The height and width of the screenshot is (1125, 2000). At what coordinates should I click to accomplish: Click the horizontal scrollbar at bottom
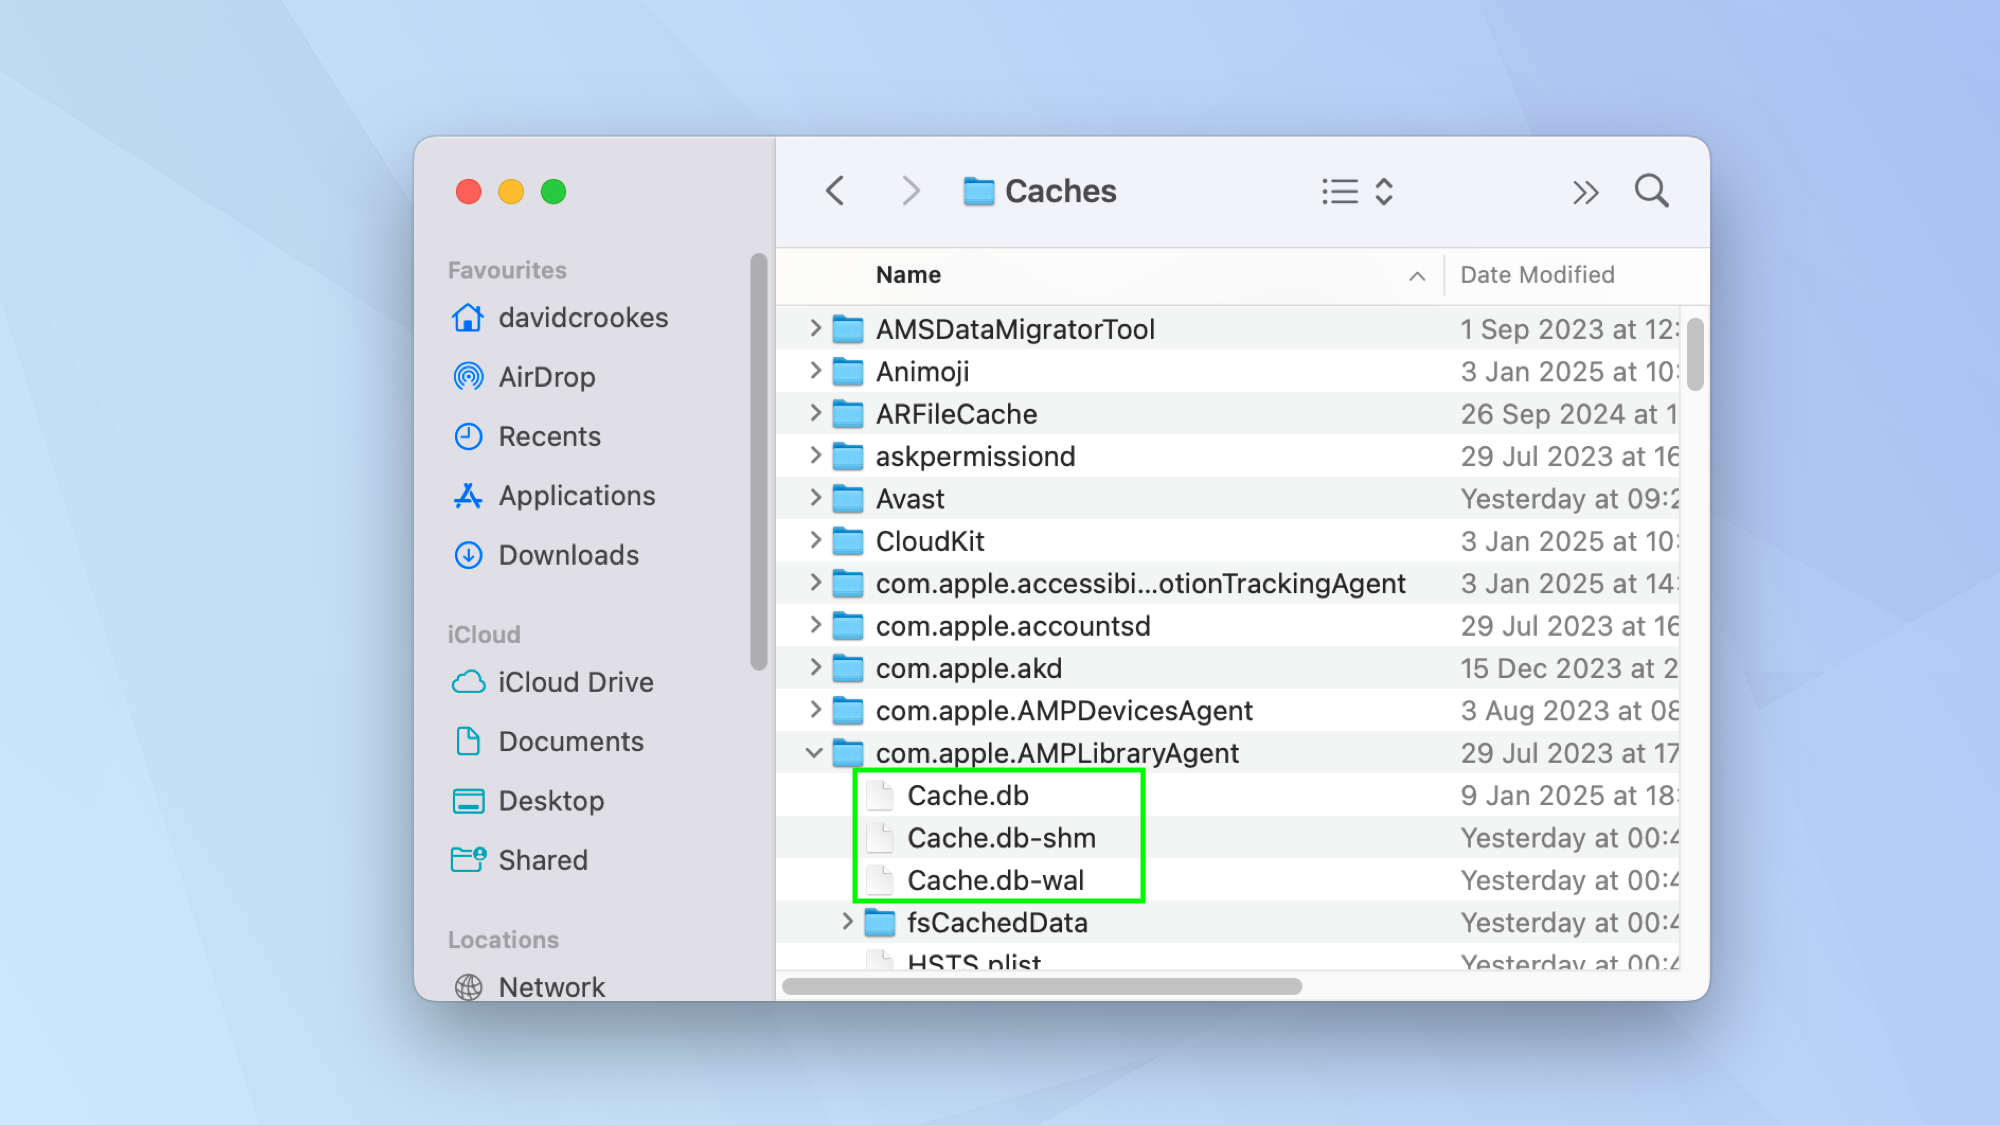coord(1041,986)
